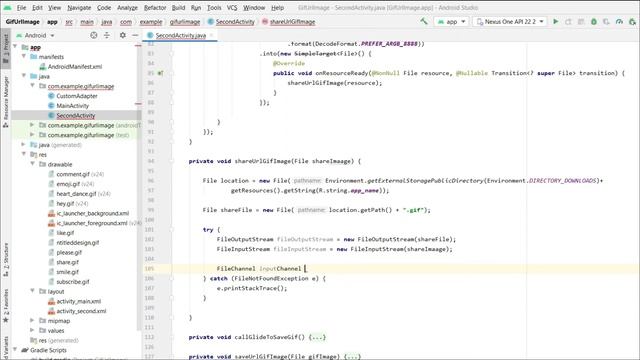The width and height of the screenshot is (640, 360).
Task: Click Attach Debugger to Android Process icon
Action: (632, 22)
